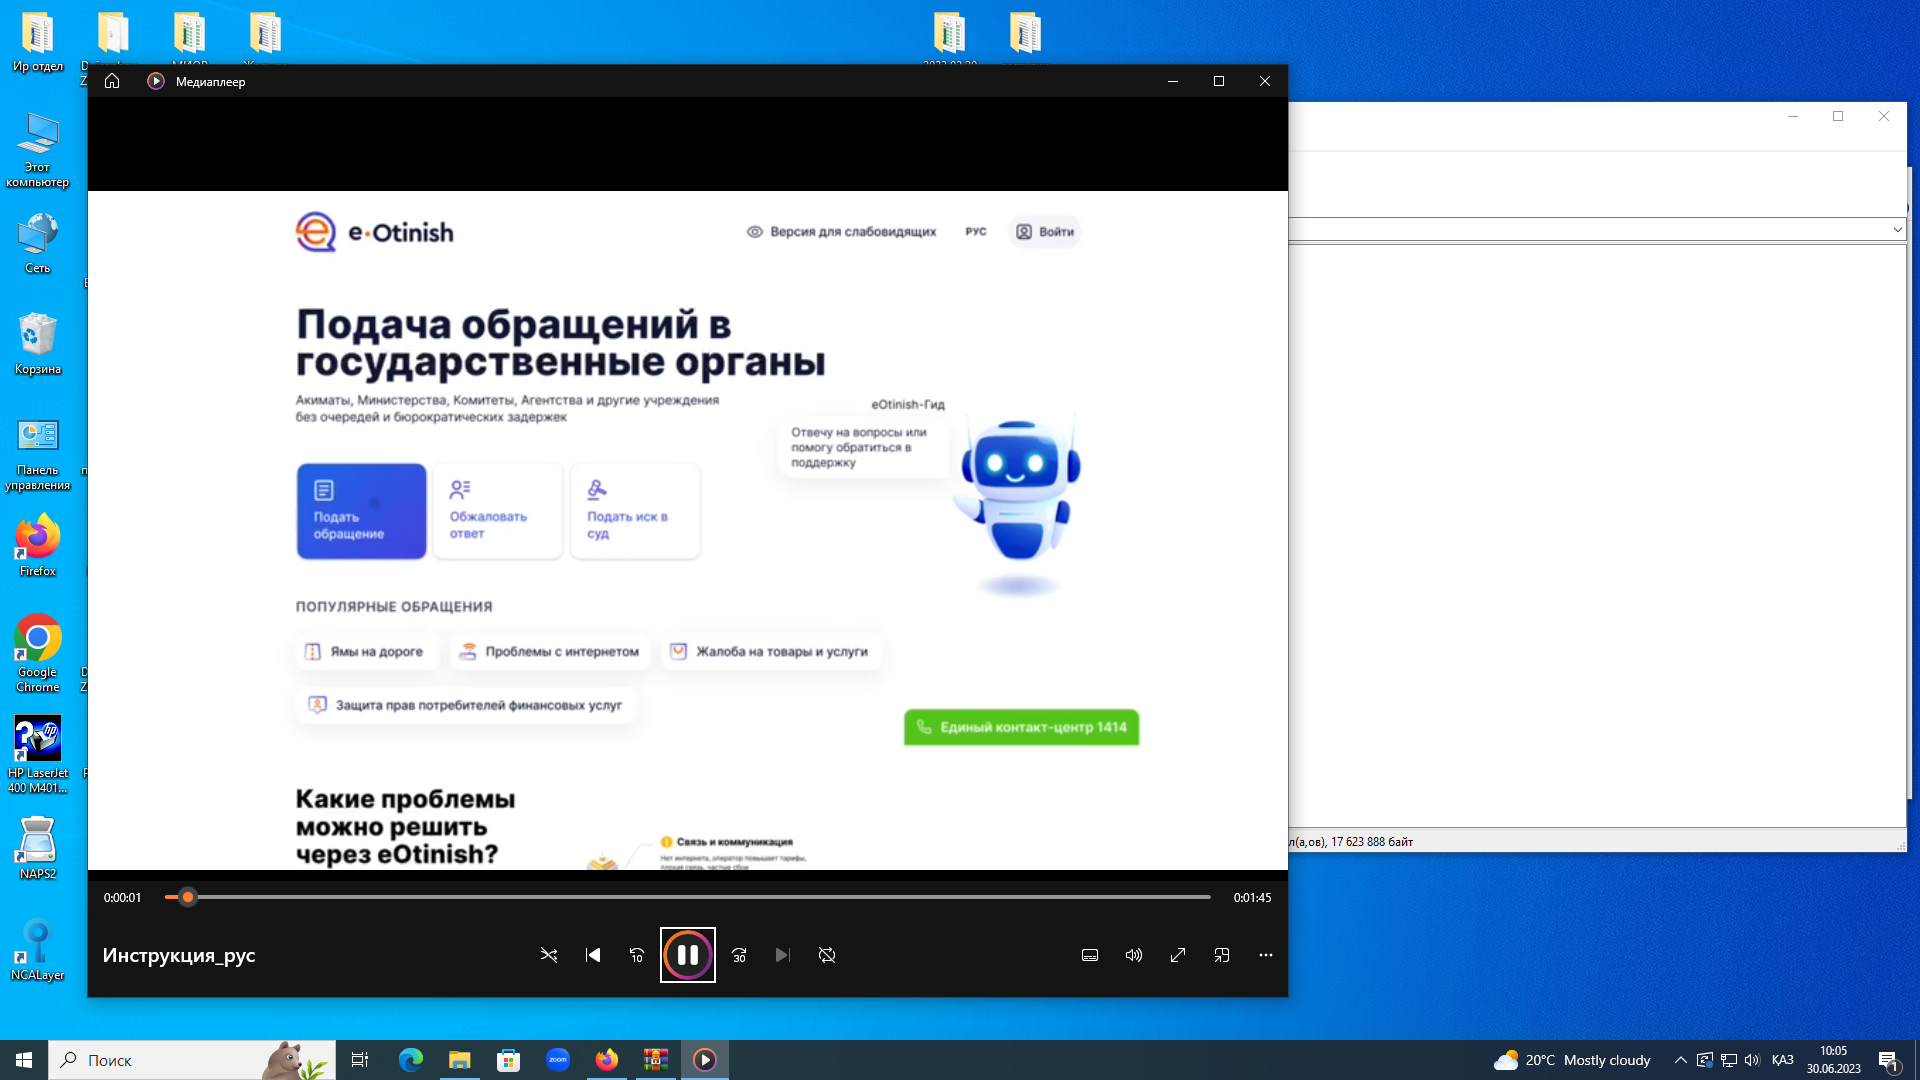Expand the dropdown in background window
The height and width of the screenshot is (1080, 1920).
(x=1897, y=230)
